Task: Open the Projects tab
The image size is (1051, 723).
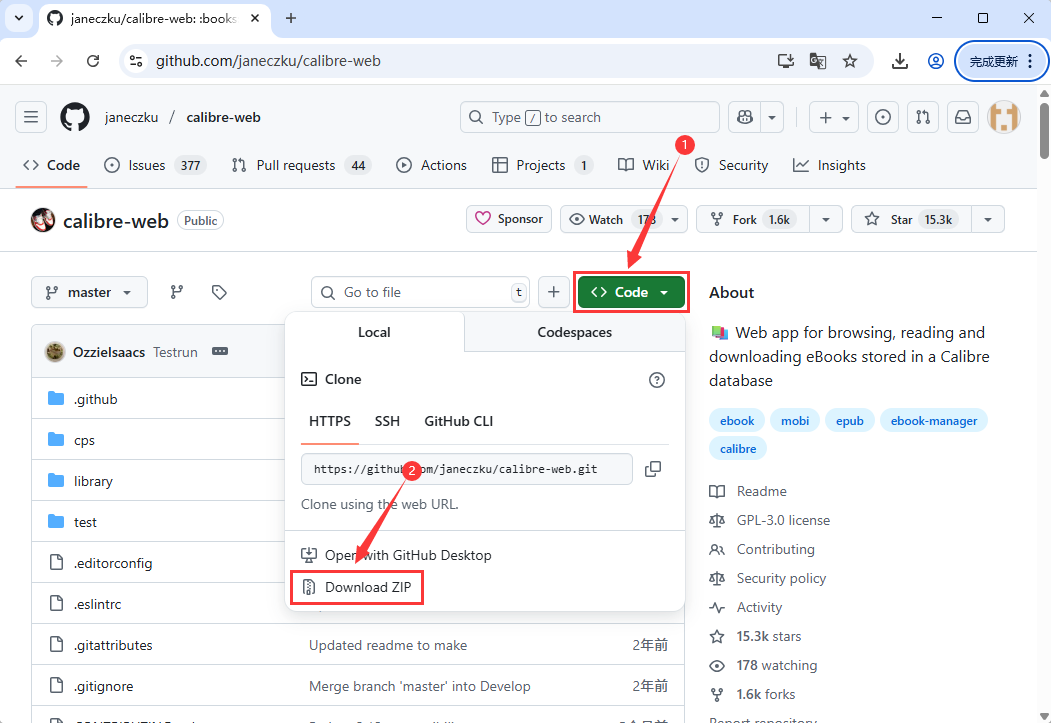Action: click(x=542, y=165)
